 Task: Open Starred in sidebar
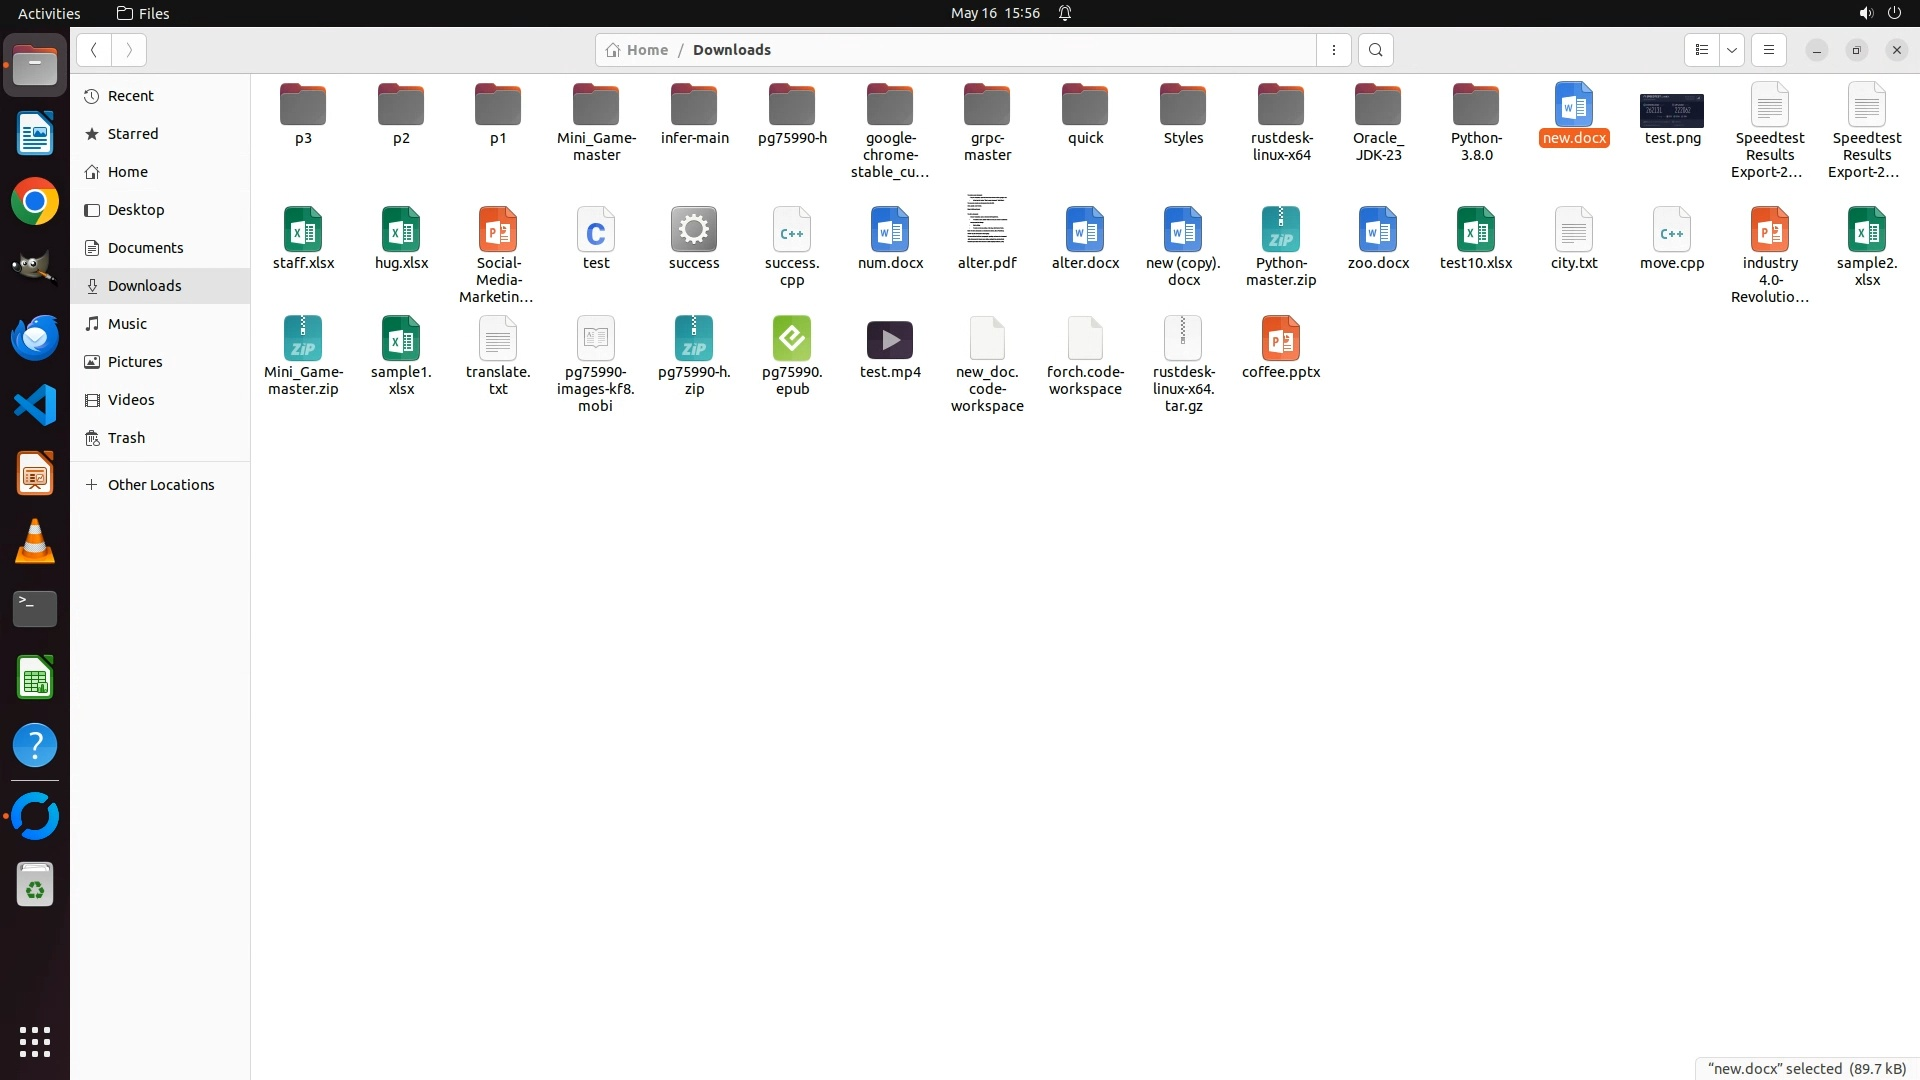[132, 134]
